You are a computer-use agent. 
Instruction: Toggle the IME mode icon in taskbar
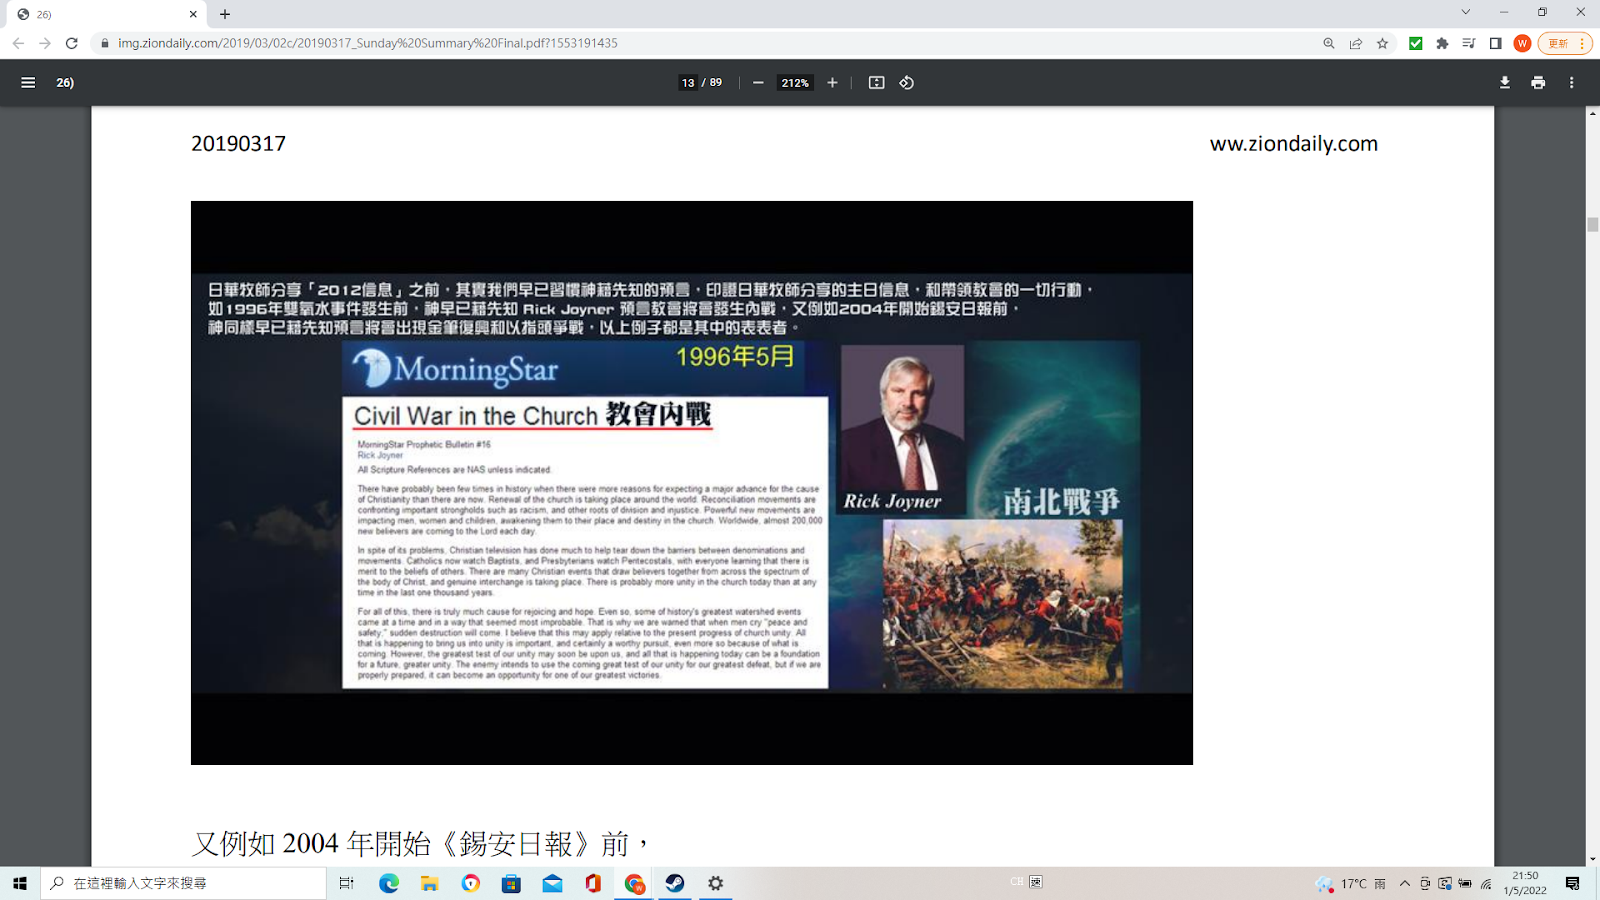tap(1036, 882)
